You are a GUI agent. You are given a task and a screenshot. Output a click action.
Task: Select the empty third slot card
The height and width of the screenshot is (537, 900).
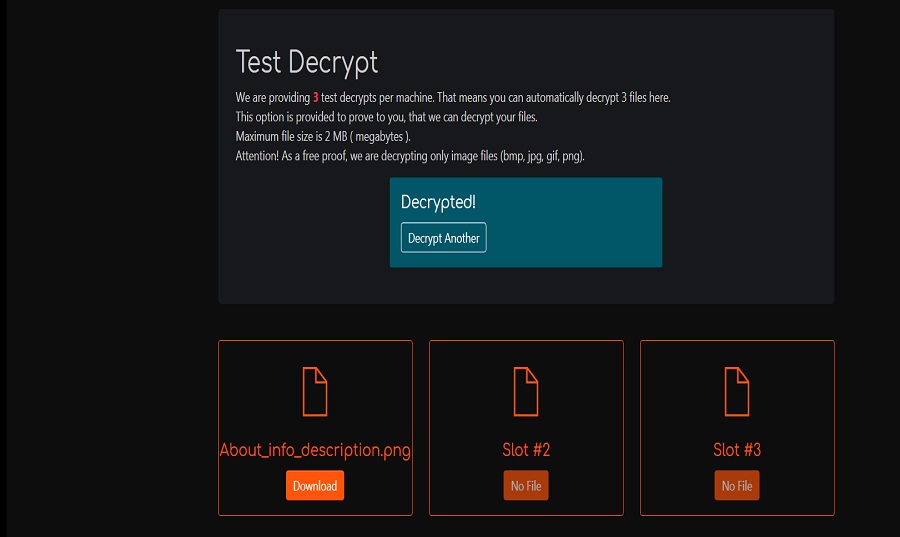click(737, 428)
